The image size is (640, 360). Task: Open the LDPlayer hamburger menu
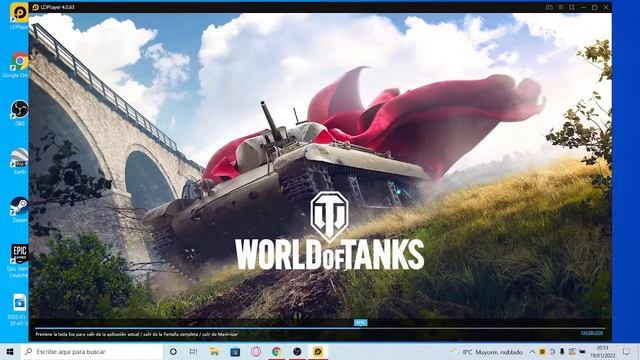pos(561,7)
